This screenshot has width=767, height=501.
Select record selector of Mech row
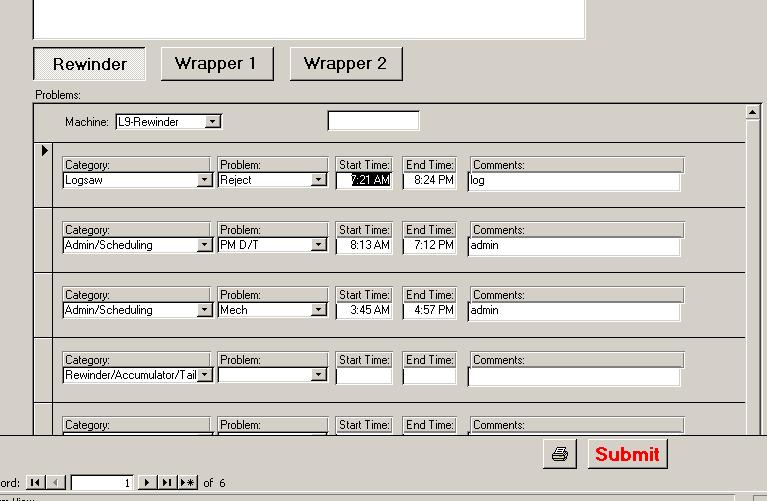(44, 305)
